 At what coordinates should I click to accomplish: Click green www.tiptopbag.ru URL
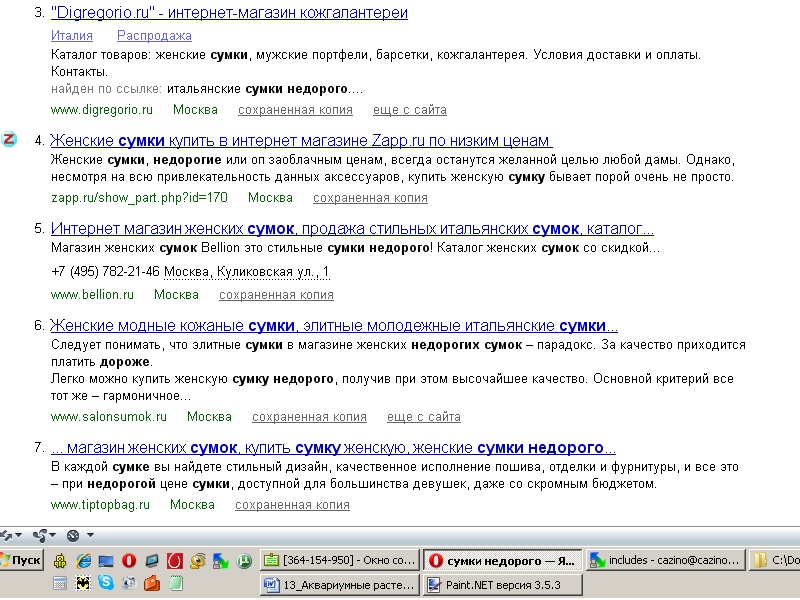tap(100, 505)
